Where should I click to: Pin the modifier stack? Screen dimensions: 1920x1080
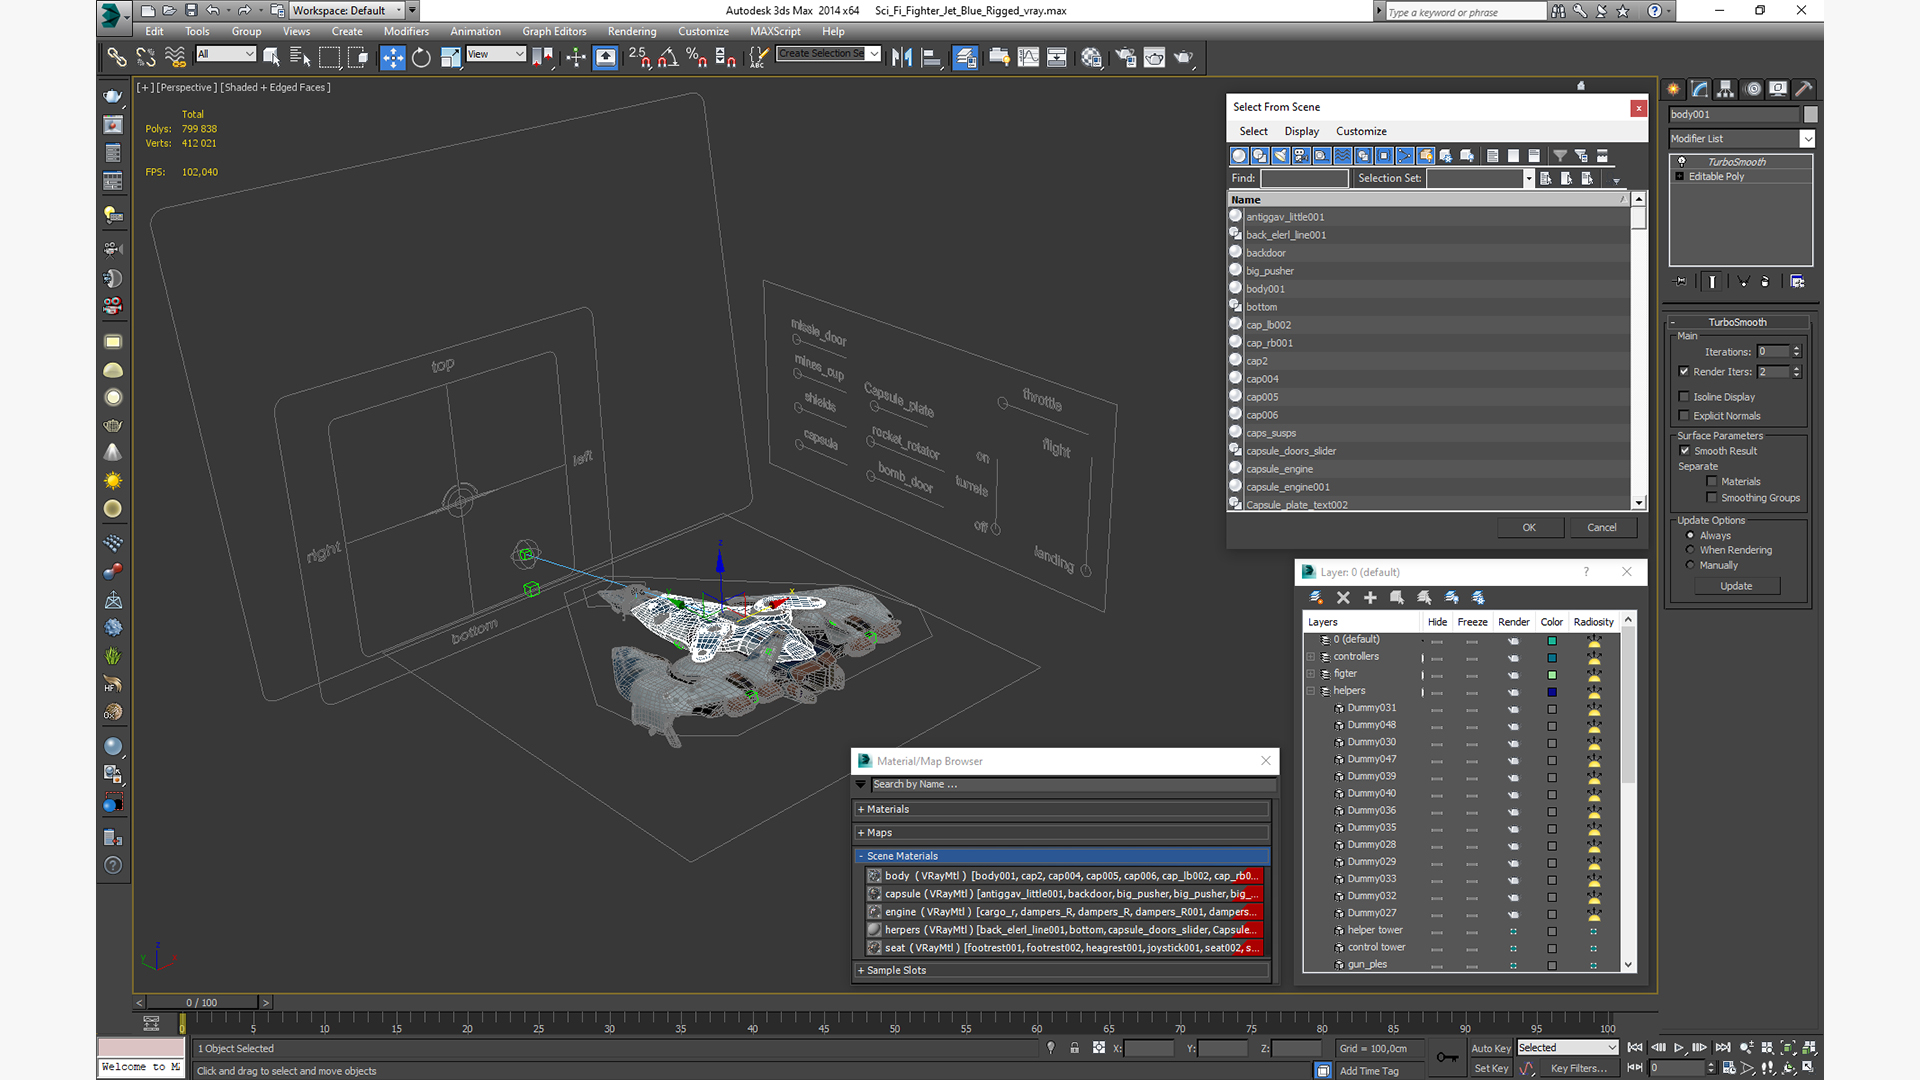pyautogui.click(x=1680, y=282)
